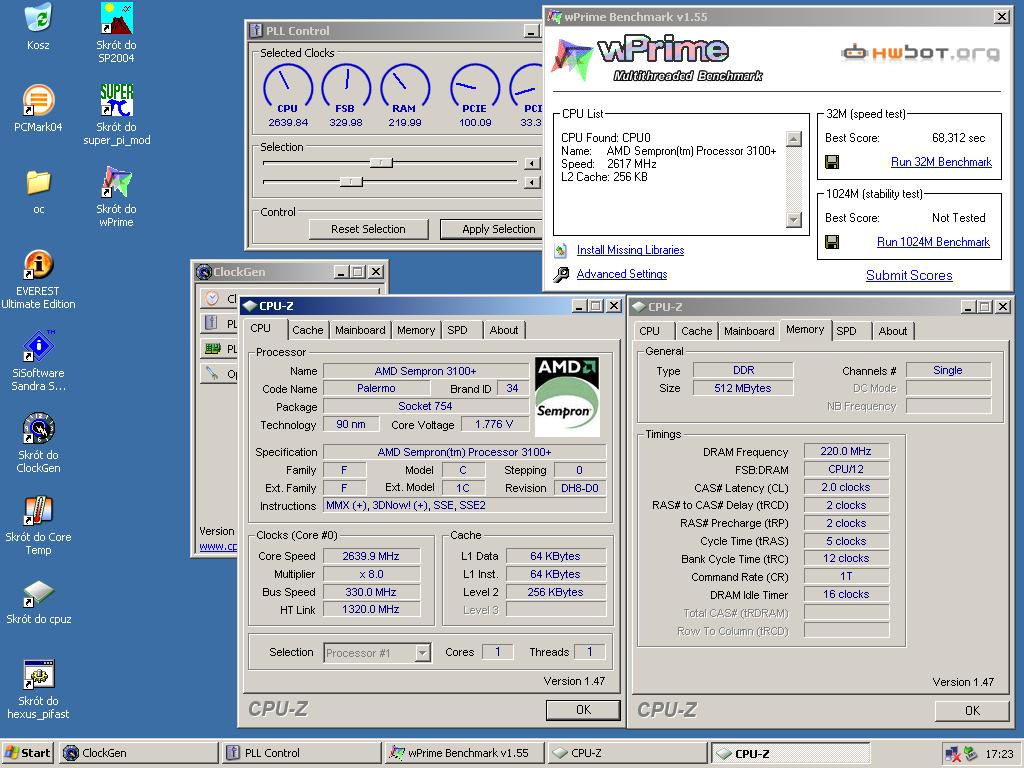Switch to the Mainboard tab in left CPU-Z

[x=360, y=330]
